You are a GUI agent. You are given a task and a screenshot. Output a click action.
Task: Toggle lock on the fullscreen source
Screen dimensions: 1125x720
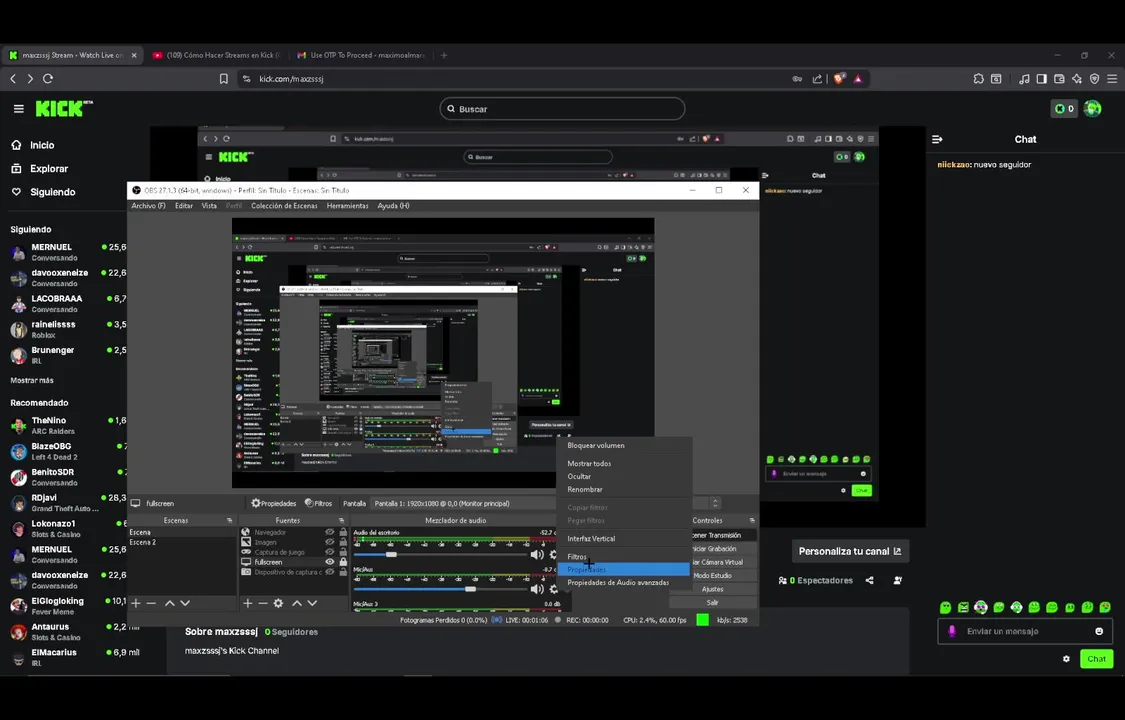[343, 562]
